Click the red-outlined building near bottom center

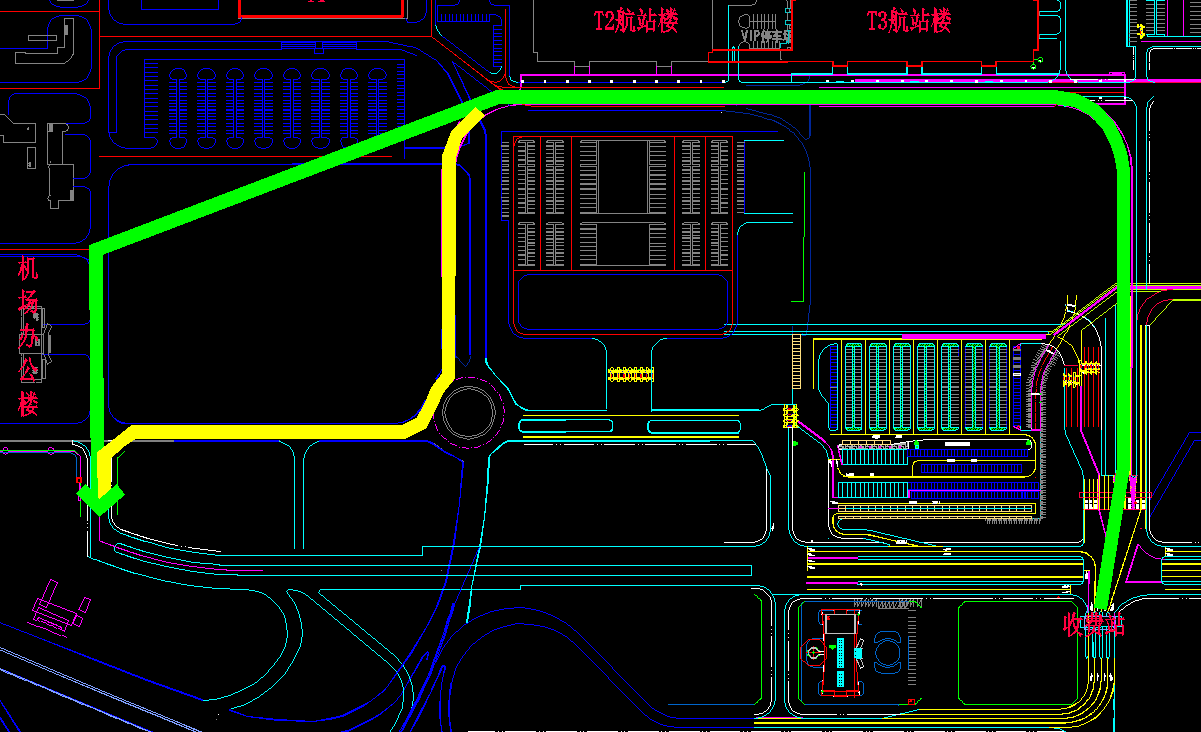click(841, 651)
